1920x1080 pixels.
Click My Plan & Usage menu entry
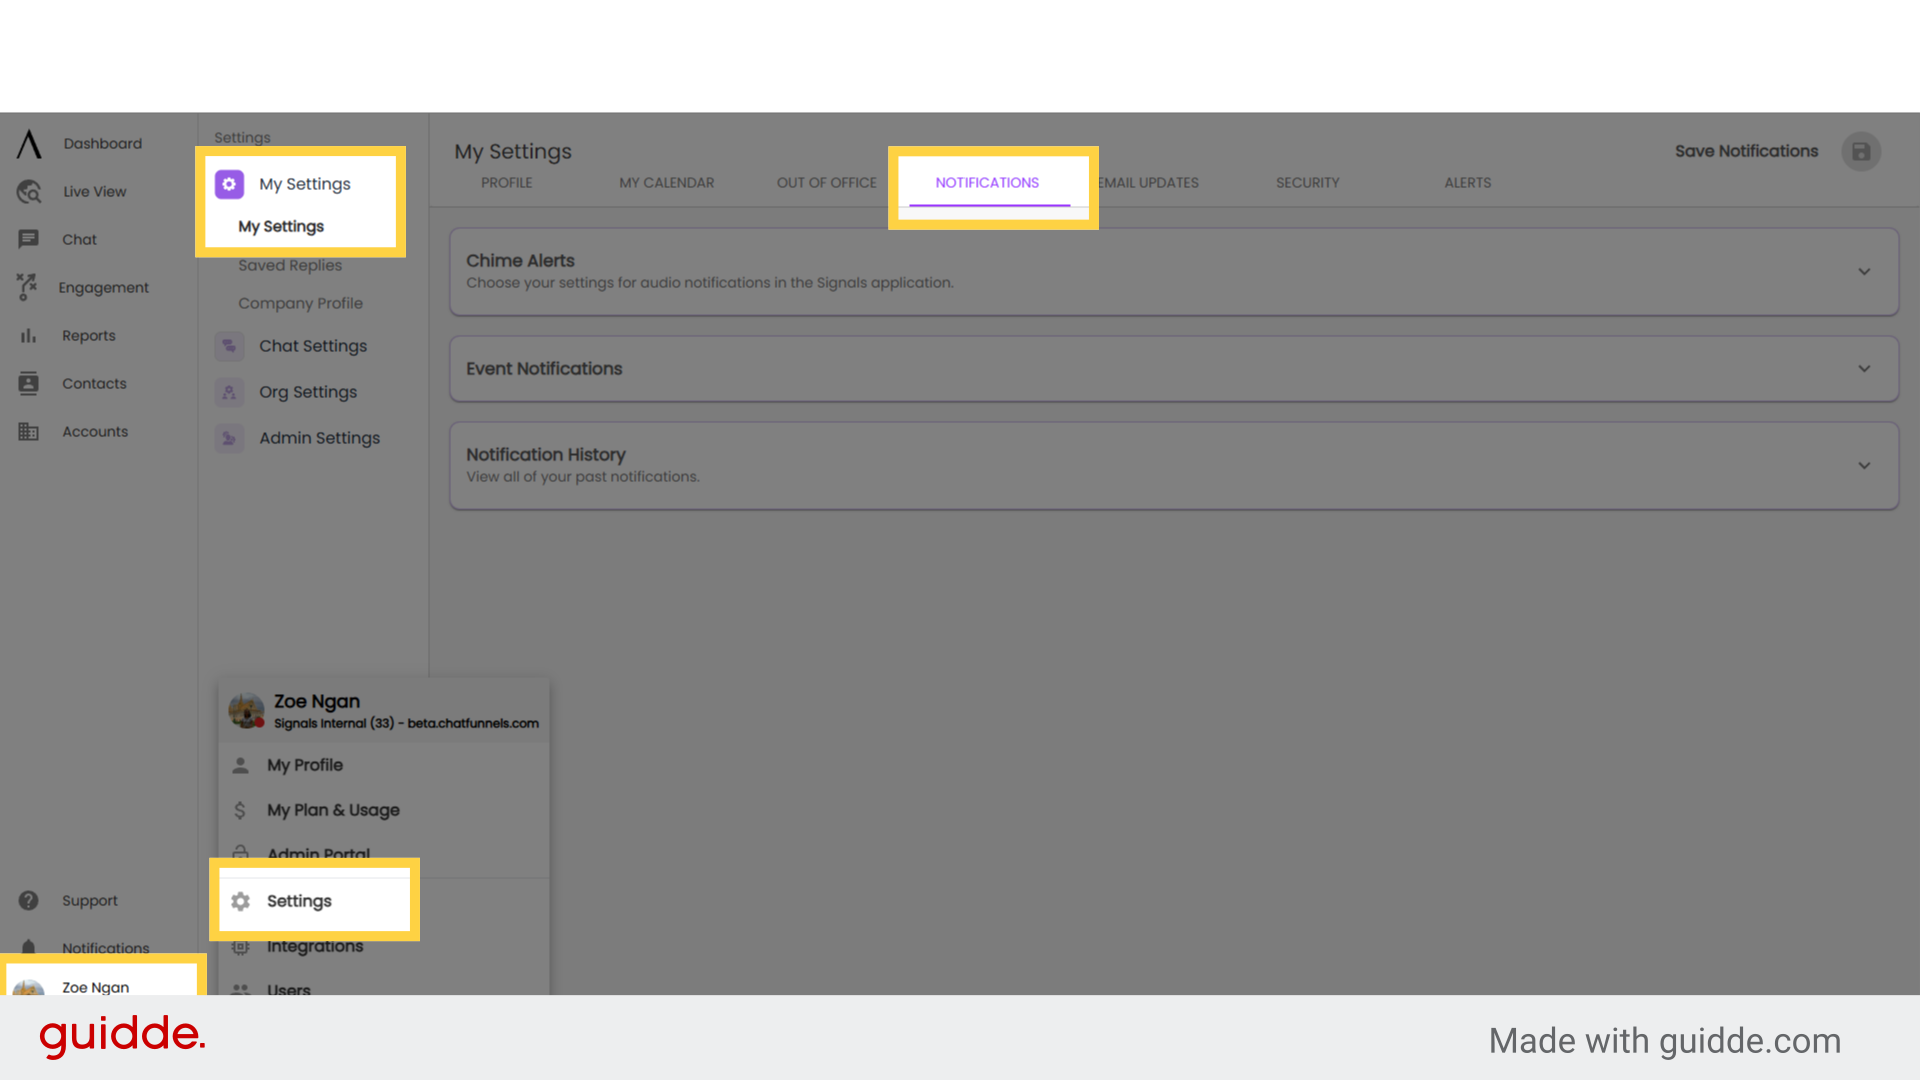333,810
